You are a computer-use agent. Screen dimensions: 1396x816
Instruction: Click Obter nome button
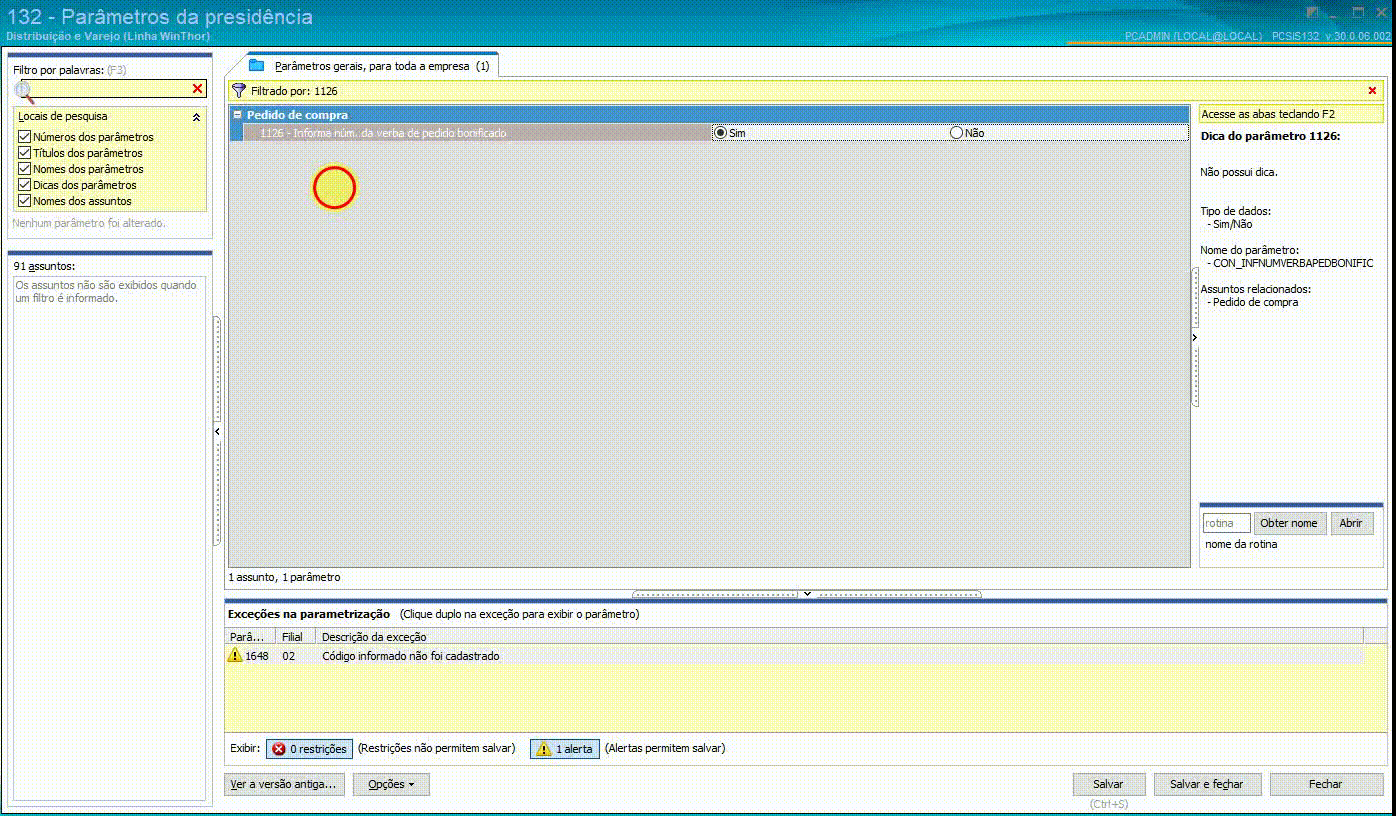[1289, 523]
